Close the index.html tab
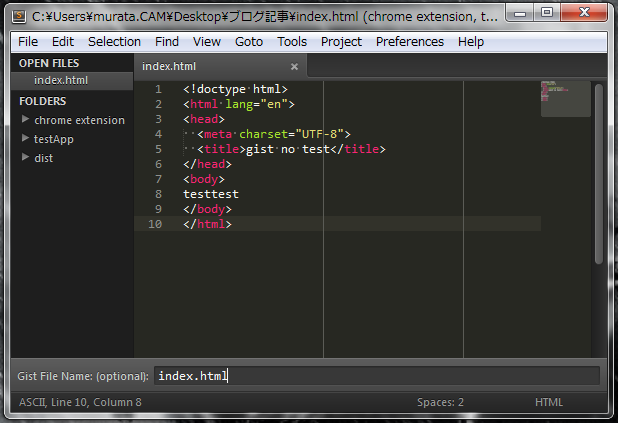This screenshot has width=618, height=423. (x=294, y=67)
